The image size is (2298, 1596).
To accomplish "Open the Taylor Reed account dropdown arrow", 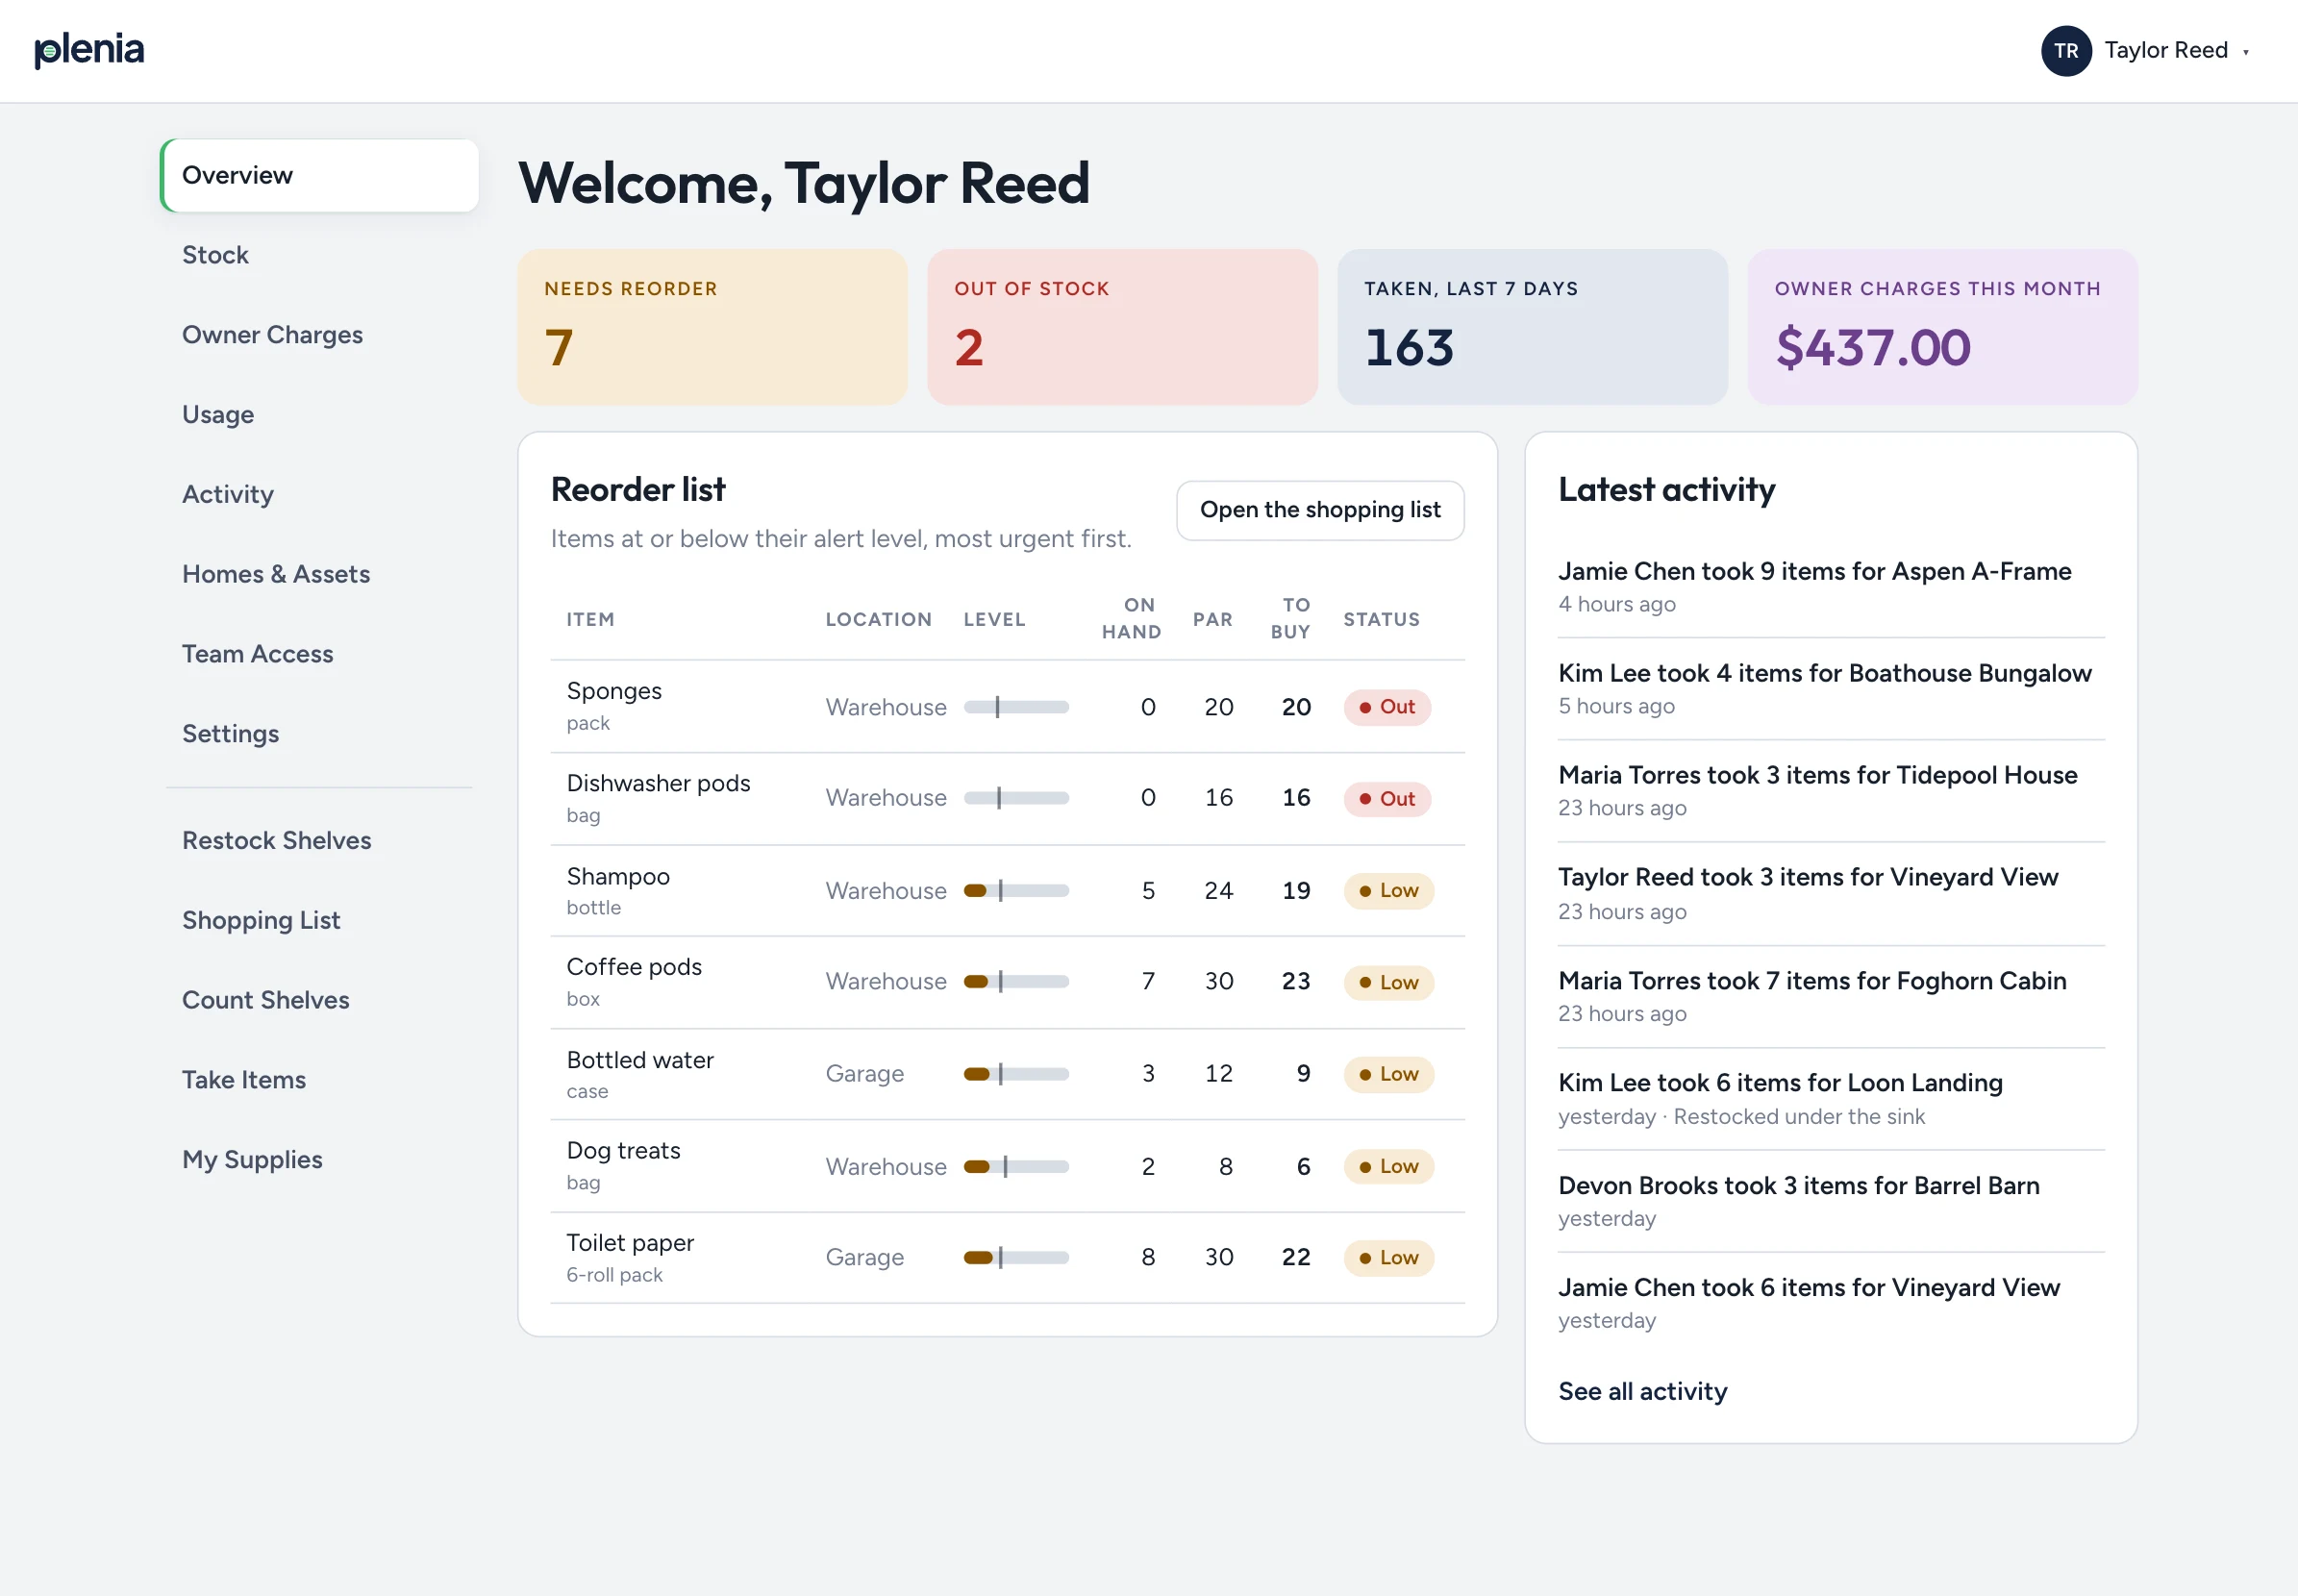I will click(x=2245, y=52).
